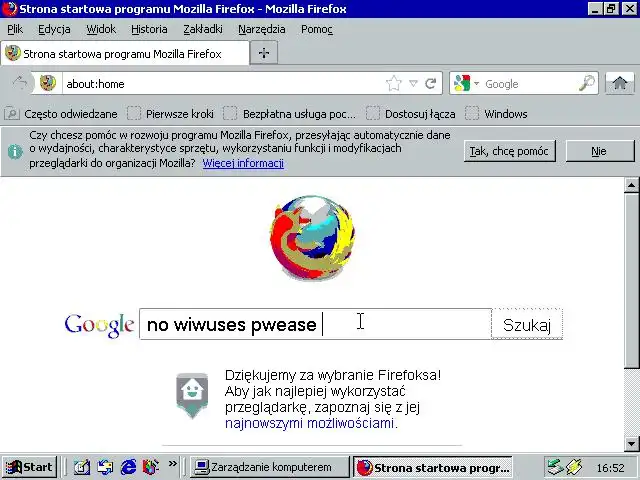The height and width of the screenshot is (480, 640).
Task: Restore down the Firefox window
Action: tap(611, 9)
